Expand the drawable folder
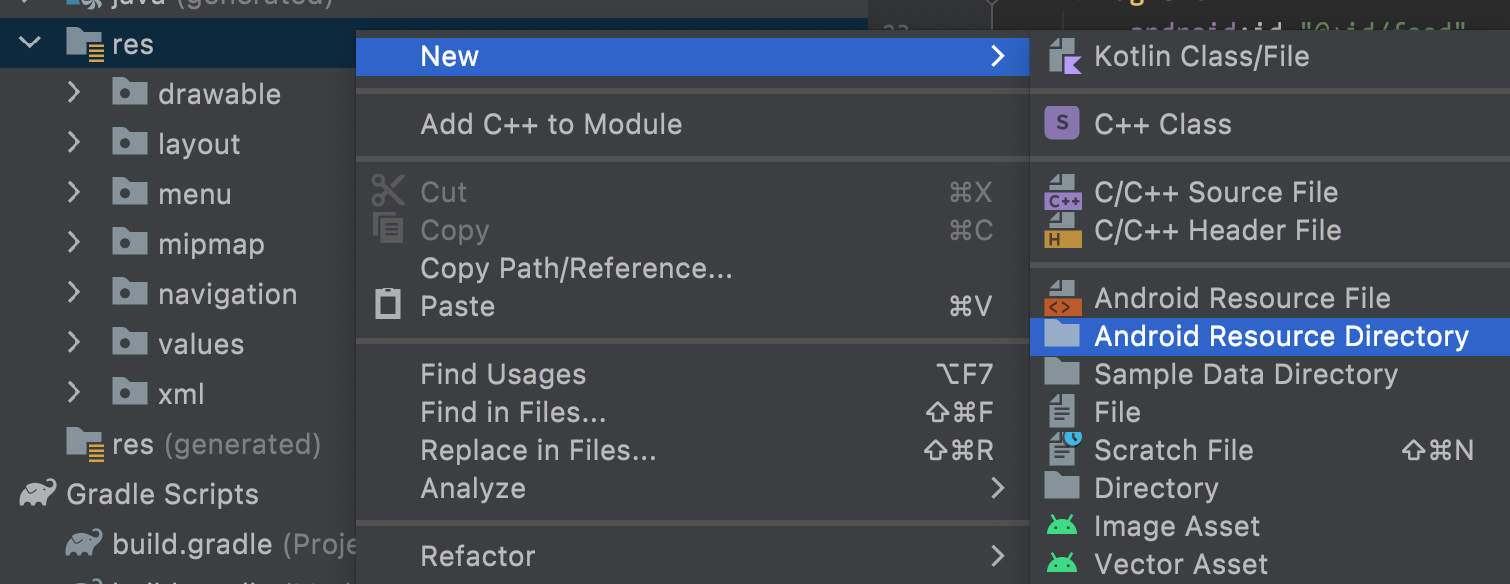This screenshot has width=1510, height=584. [x=73, y=93]
